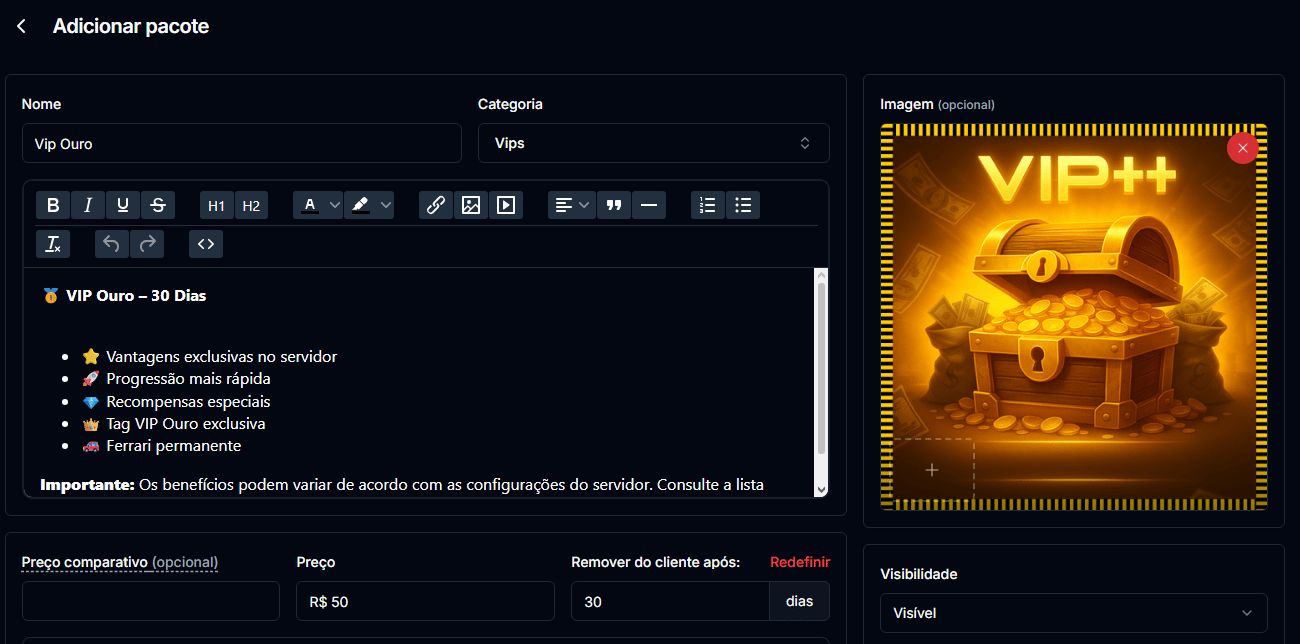
Task: Apply strikethrough formatting
Action: 158,205
